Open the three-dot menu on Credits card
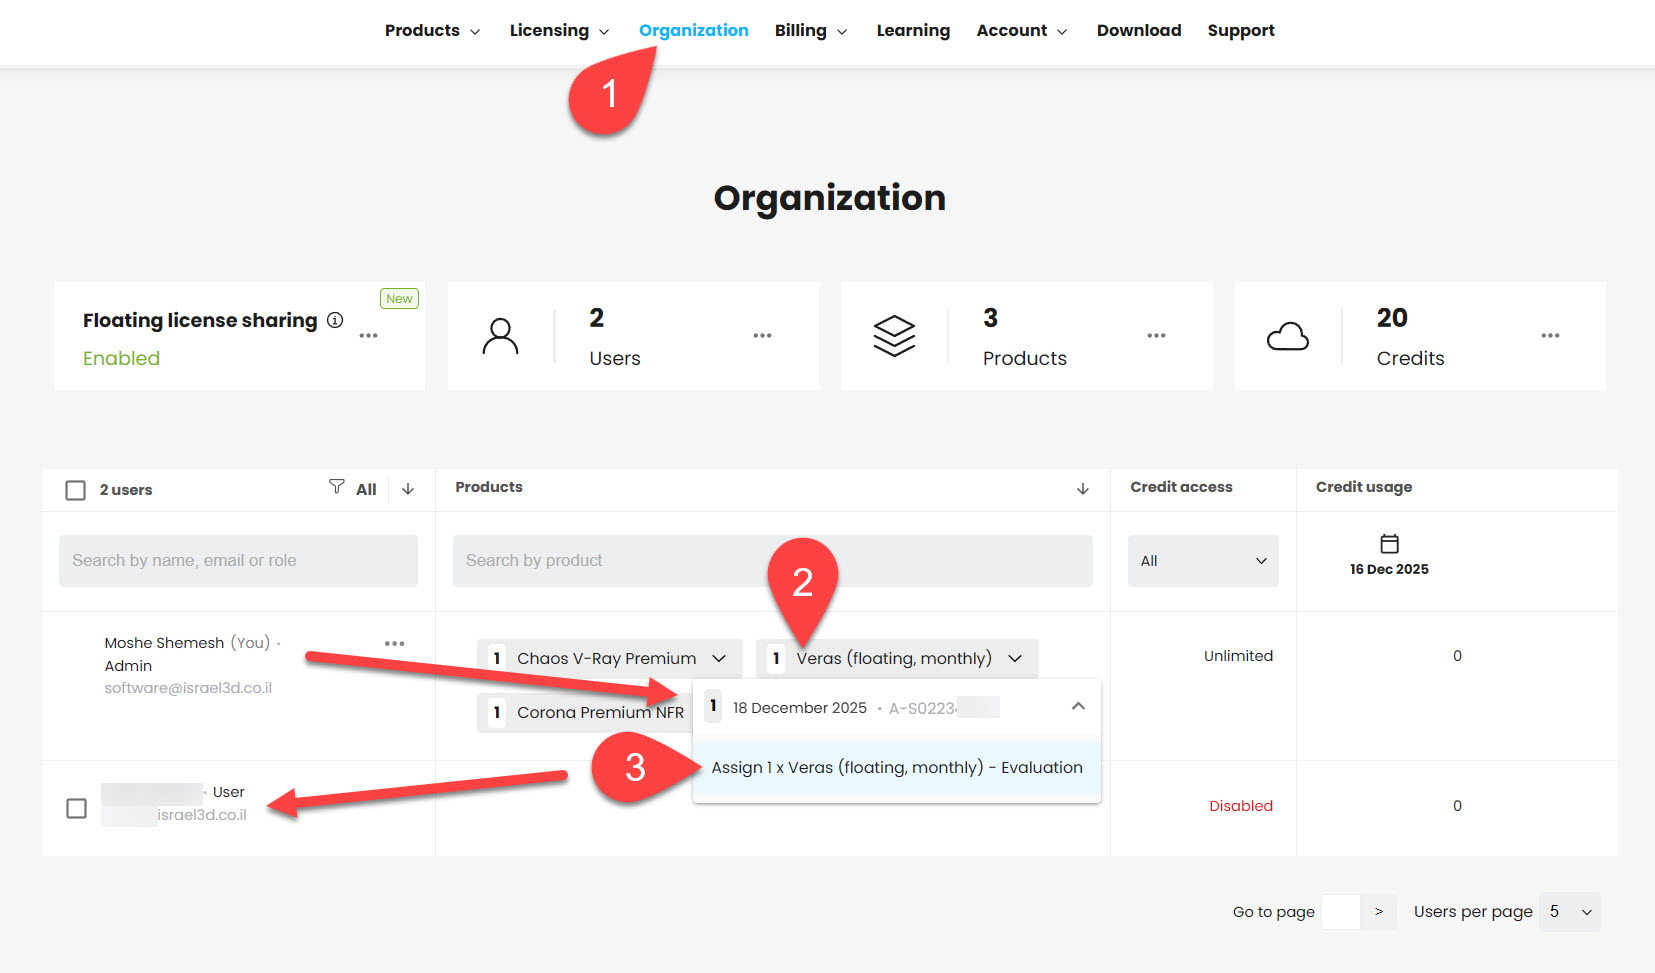Viewport: 1655px width, 973px height. (1550, 336)
